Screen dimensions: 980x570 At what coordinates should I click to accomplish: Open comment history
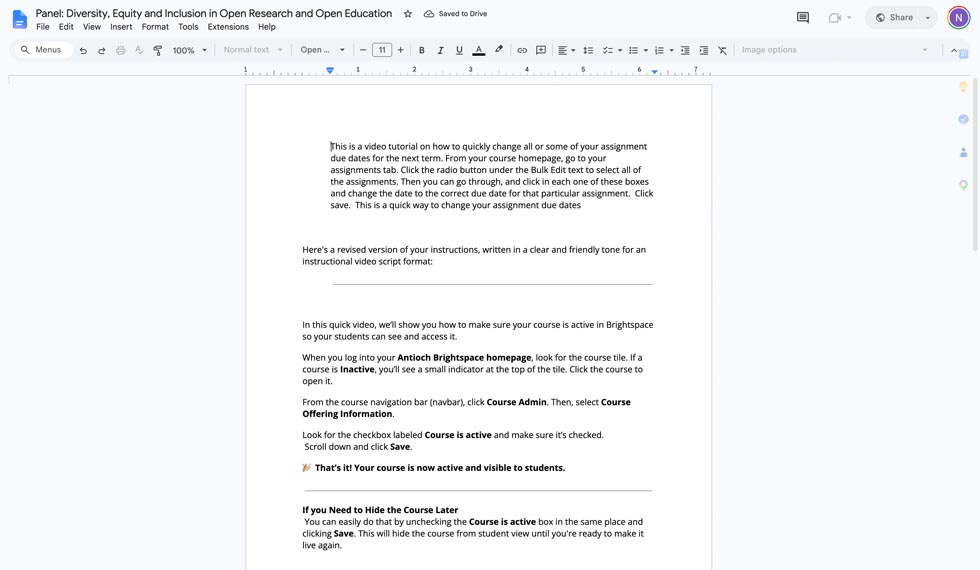click(x=802, y=18)
